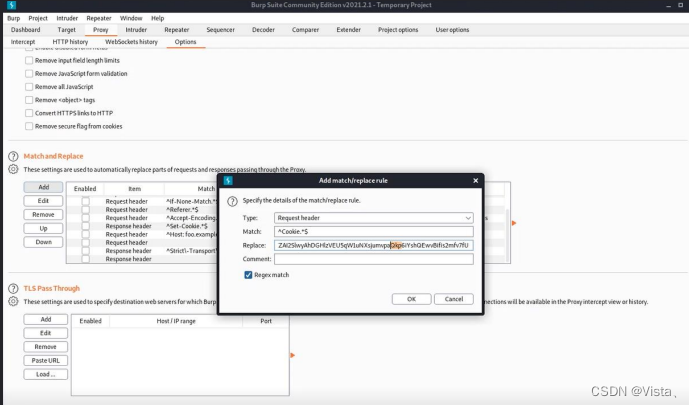Open TLS Pass Through settings gear
The width and height of the screenshot is (689, 405).
(x=13, y=301)
